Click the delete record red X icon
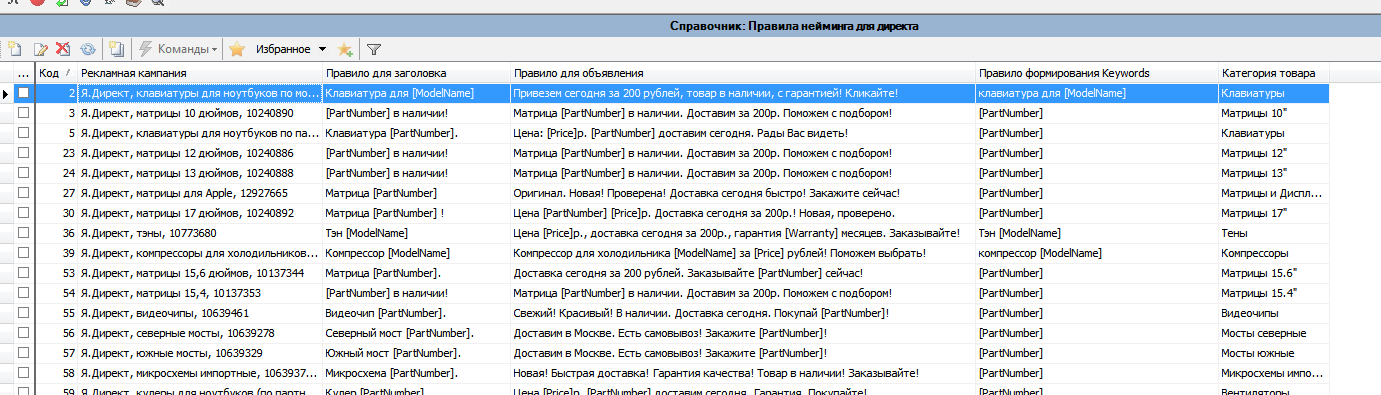1381x395 pixels. click(x=63, y=49)
